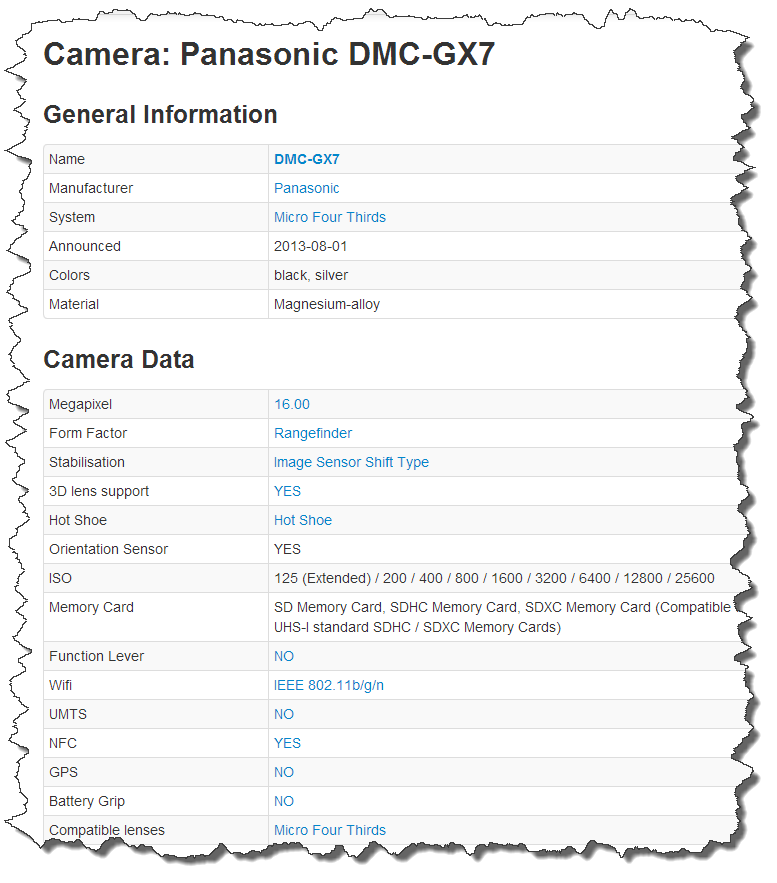Click the GPS row label
The width and height of the screenshot is (777, 883).
63,772
